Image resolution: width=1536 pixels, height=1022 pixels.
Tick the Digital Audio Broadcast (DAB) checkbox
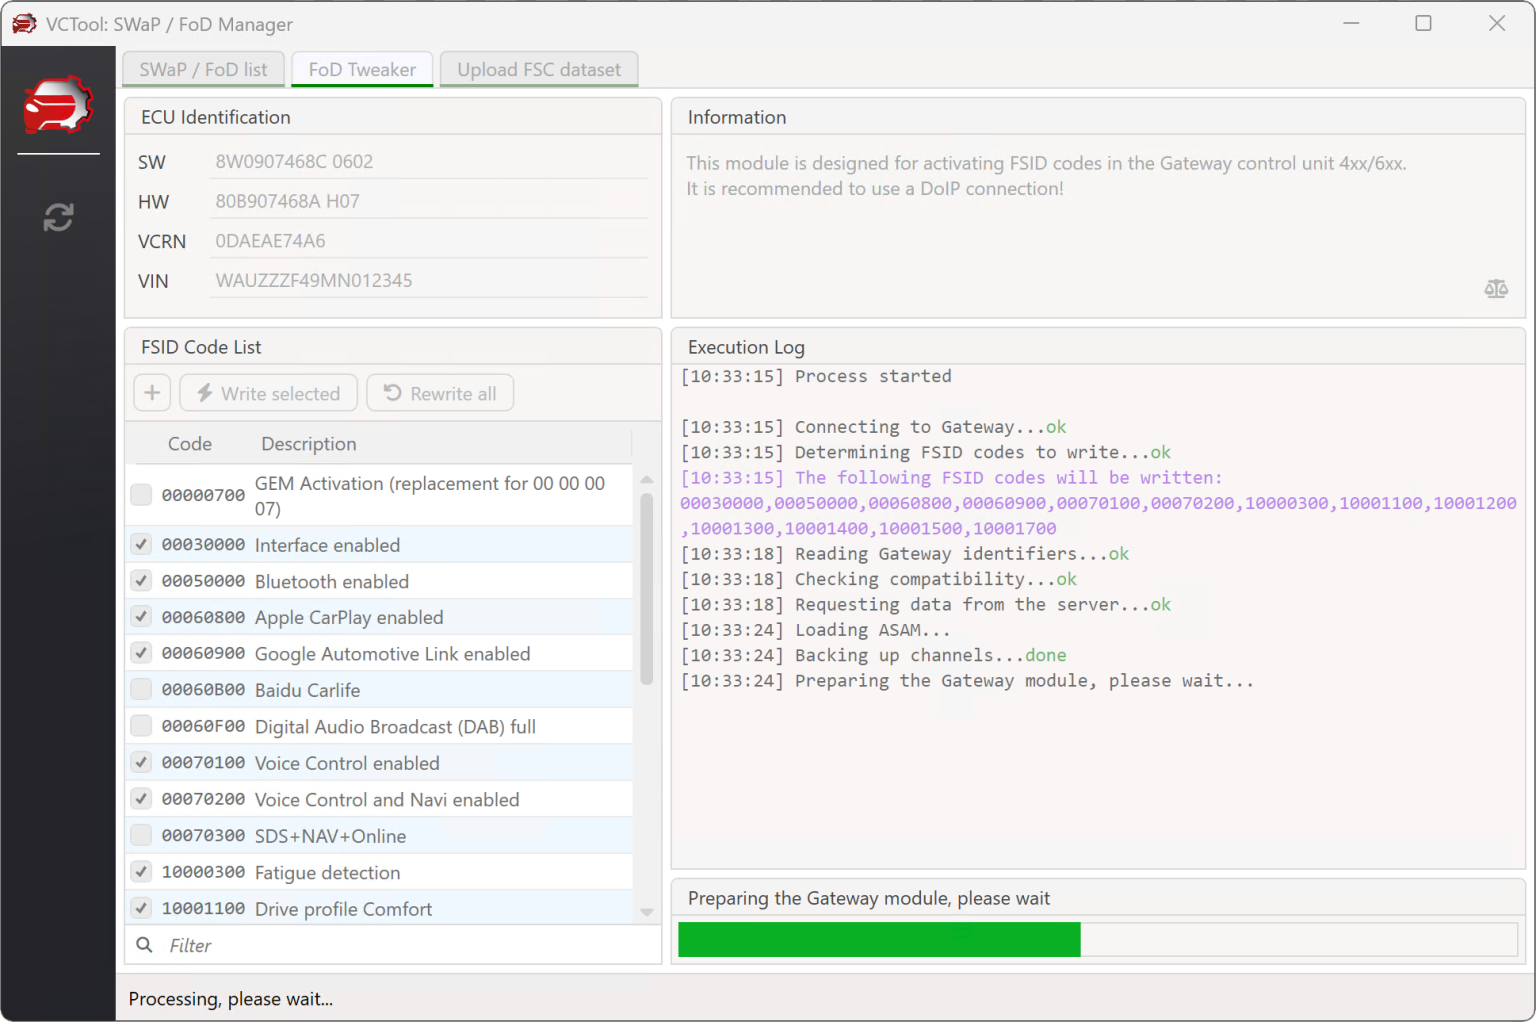tap(142, 726)
